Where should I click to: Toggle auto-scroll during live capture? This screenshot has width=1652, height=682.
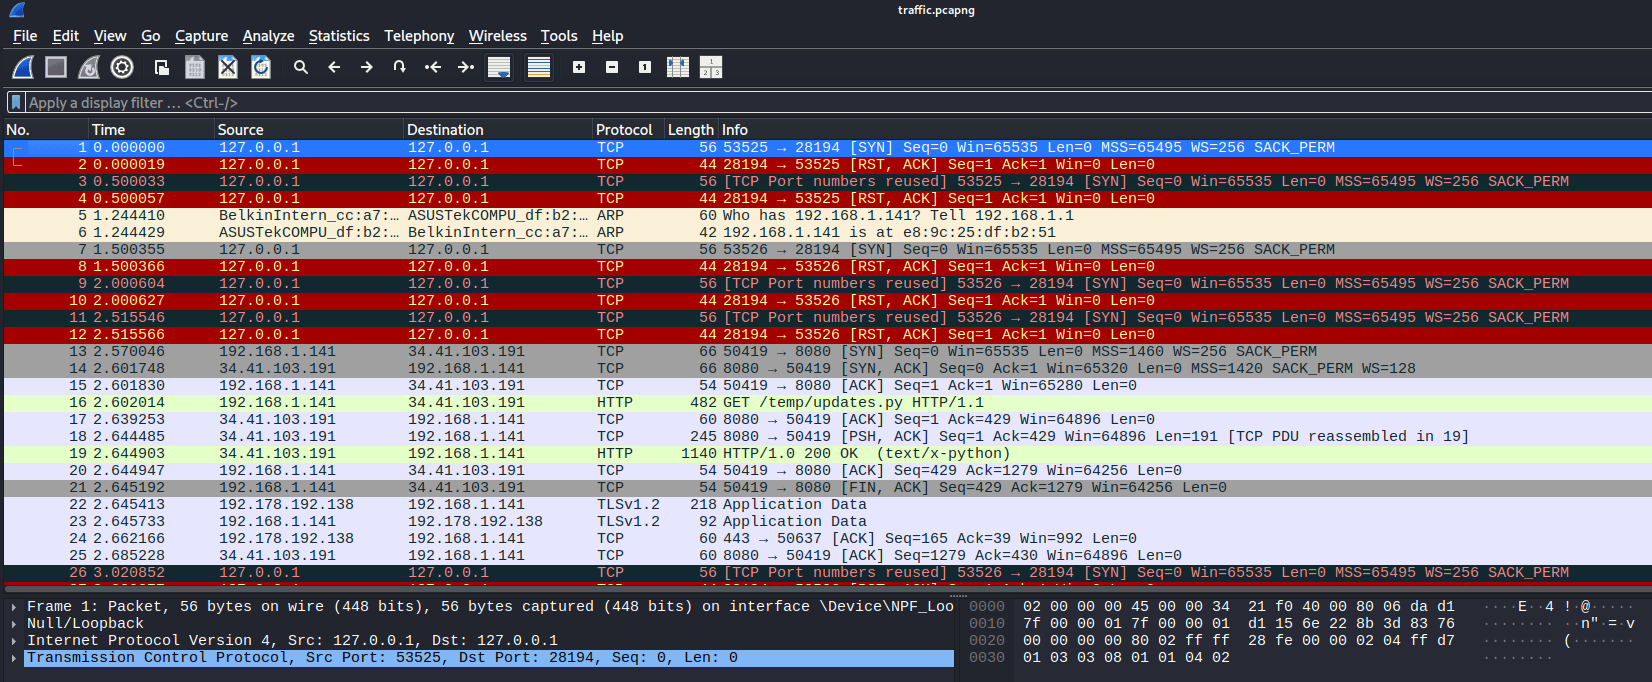499,67
